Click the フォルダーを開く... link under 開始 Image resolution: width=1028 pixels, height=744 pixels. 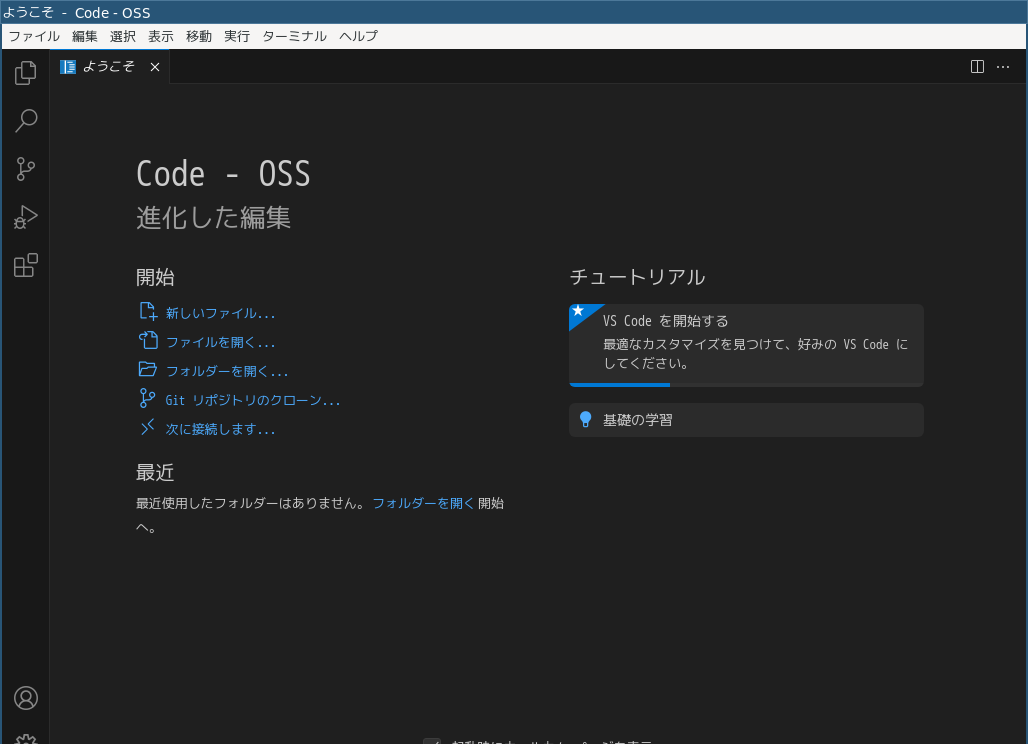[227, 371]
